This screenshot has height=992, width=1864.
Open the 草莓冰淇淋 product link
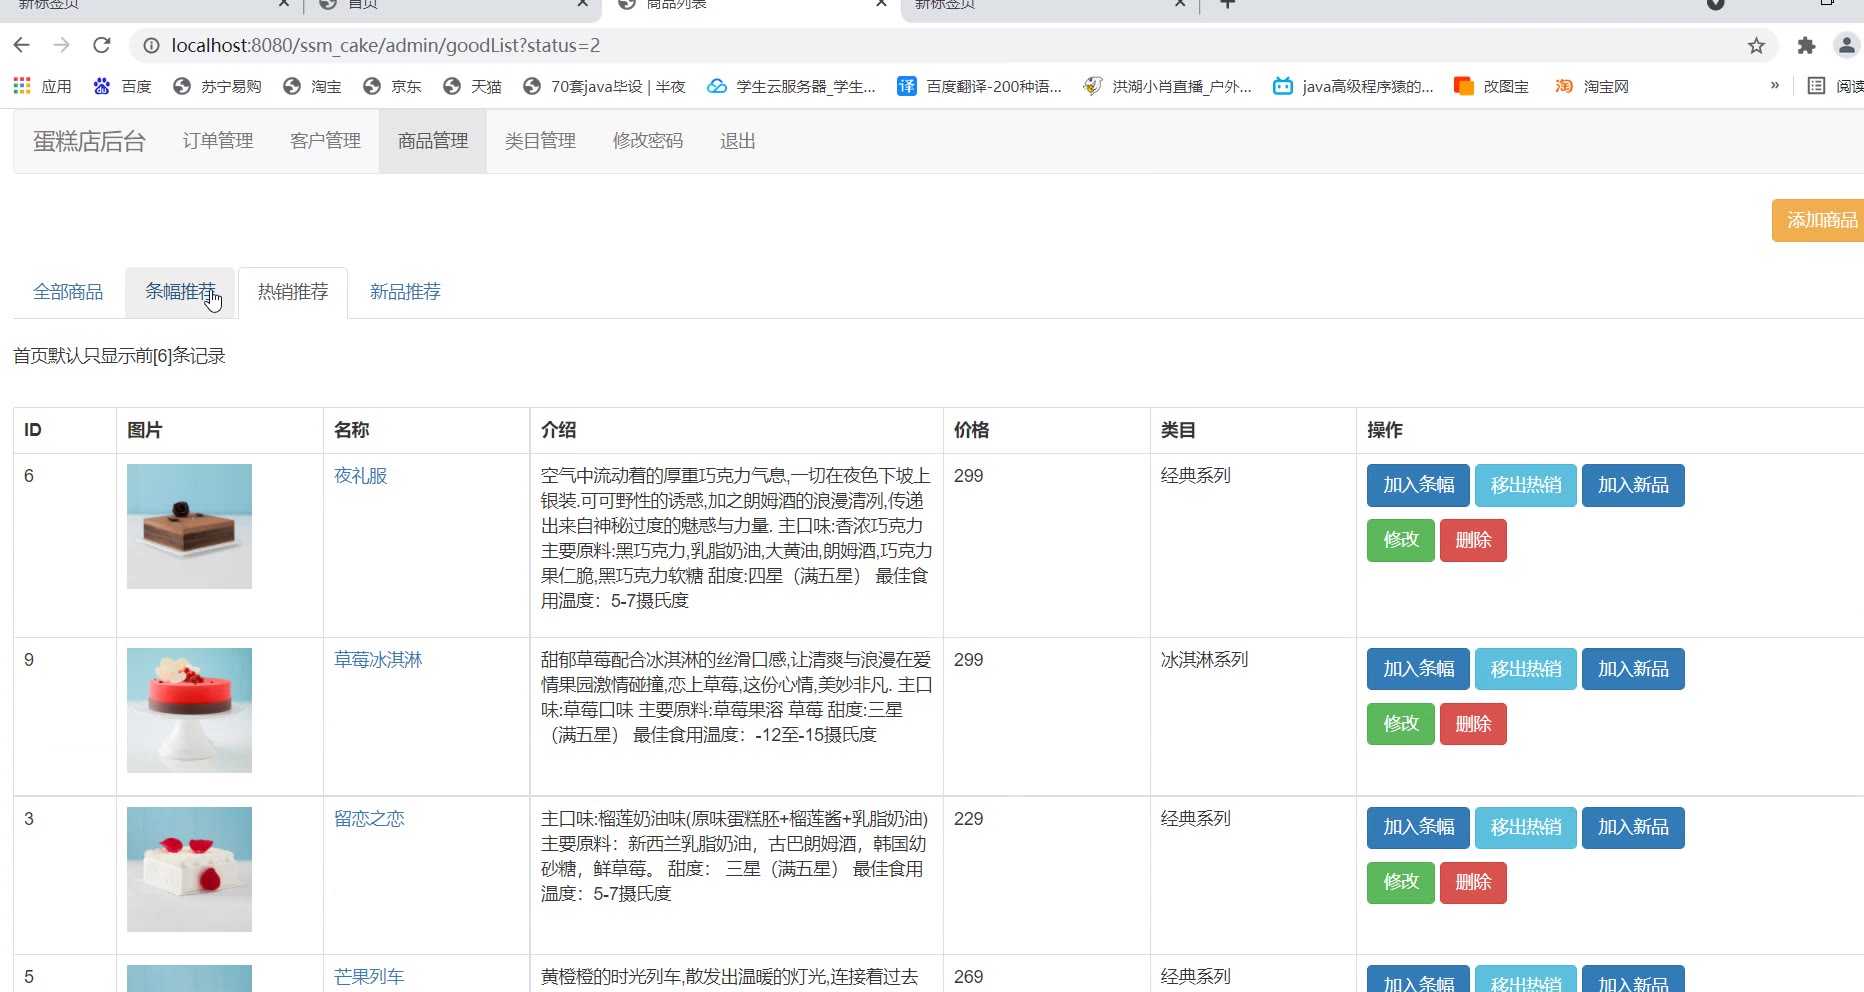coord(378,660)
